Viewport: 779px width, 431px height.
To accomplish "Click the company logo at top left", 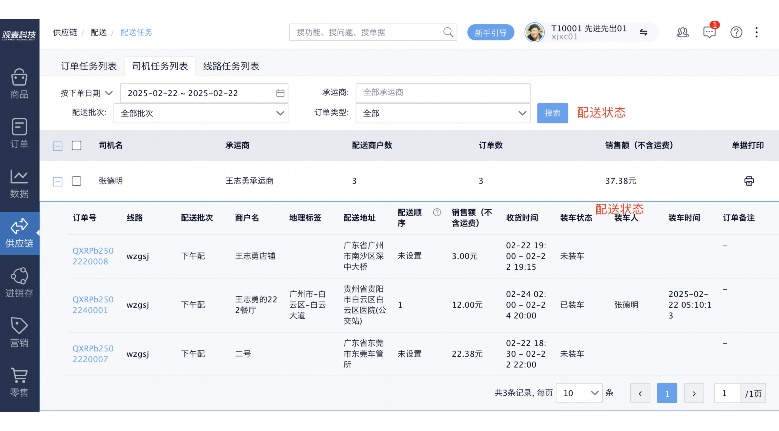I will (x=19, y=34).
